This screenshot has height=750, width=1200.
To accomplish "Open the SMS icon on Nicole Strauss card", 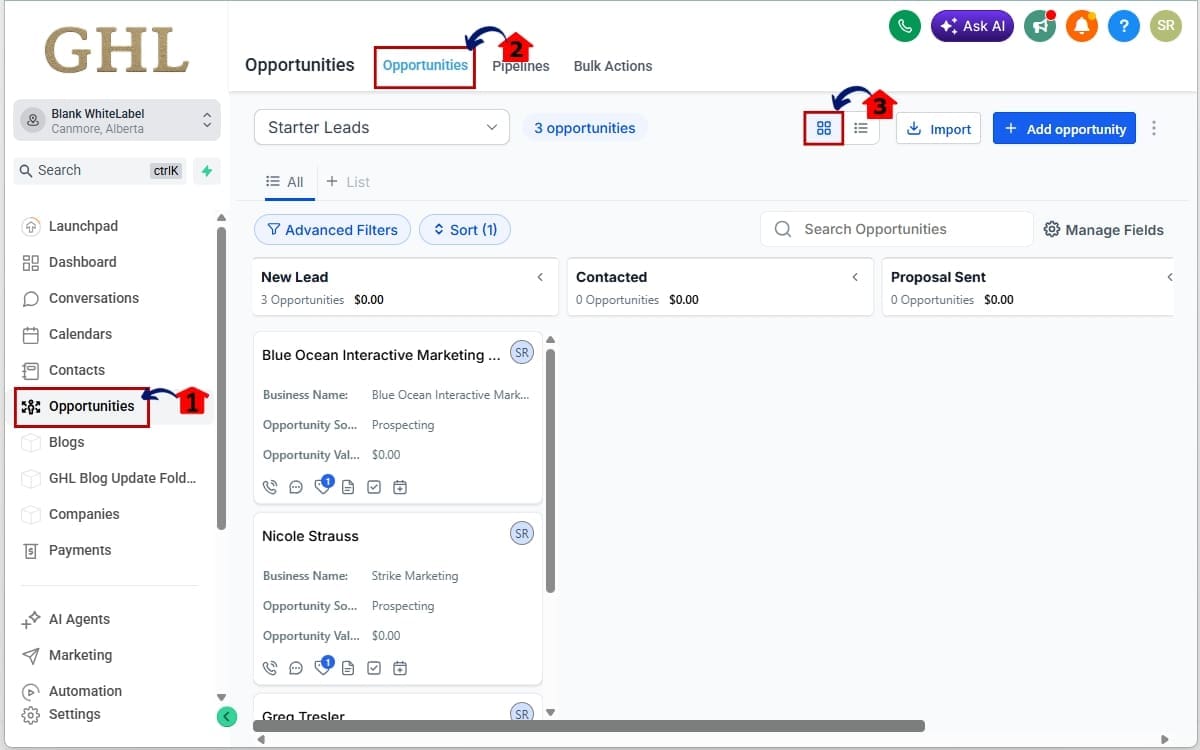I will 296,668.
